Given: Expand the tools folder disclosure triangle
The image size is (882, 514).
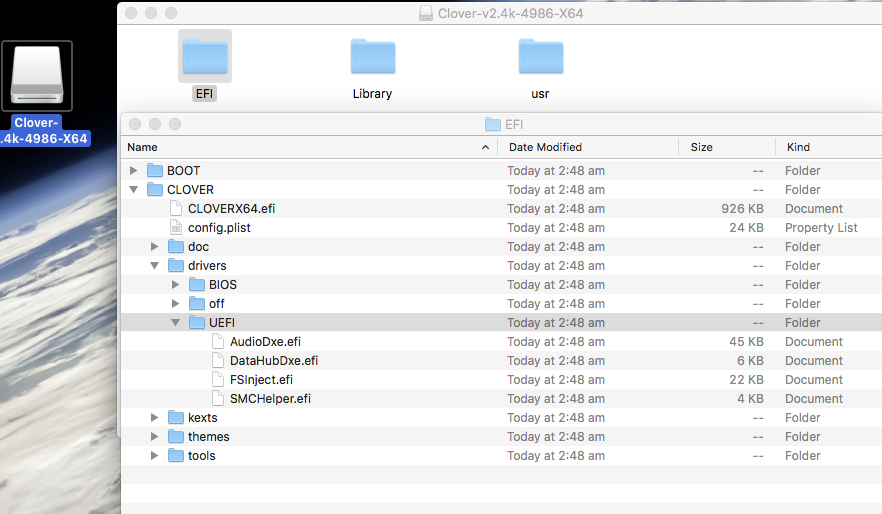Looking at the screenshot, I should coord(154,456).
